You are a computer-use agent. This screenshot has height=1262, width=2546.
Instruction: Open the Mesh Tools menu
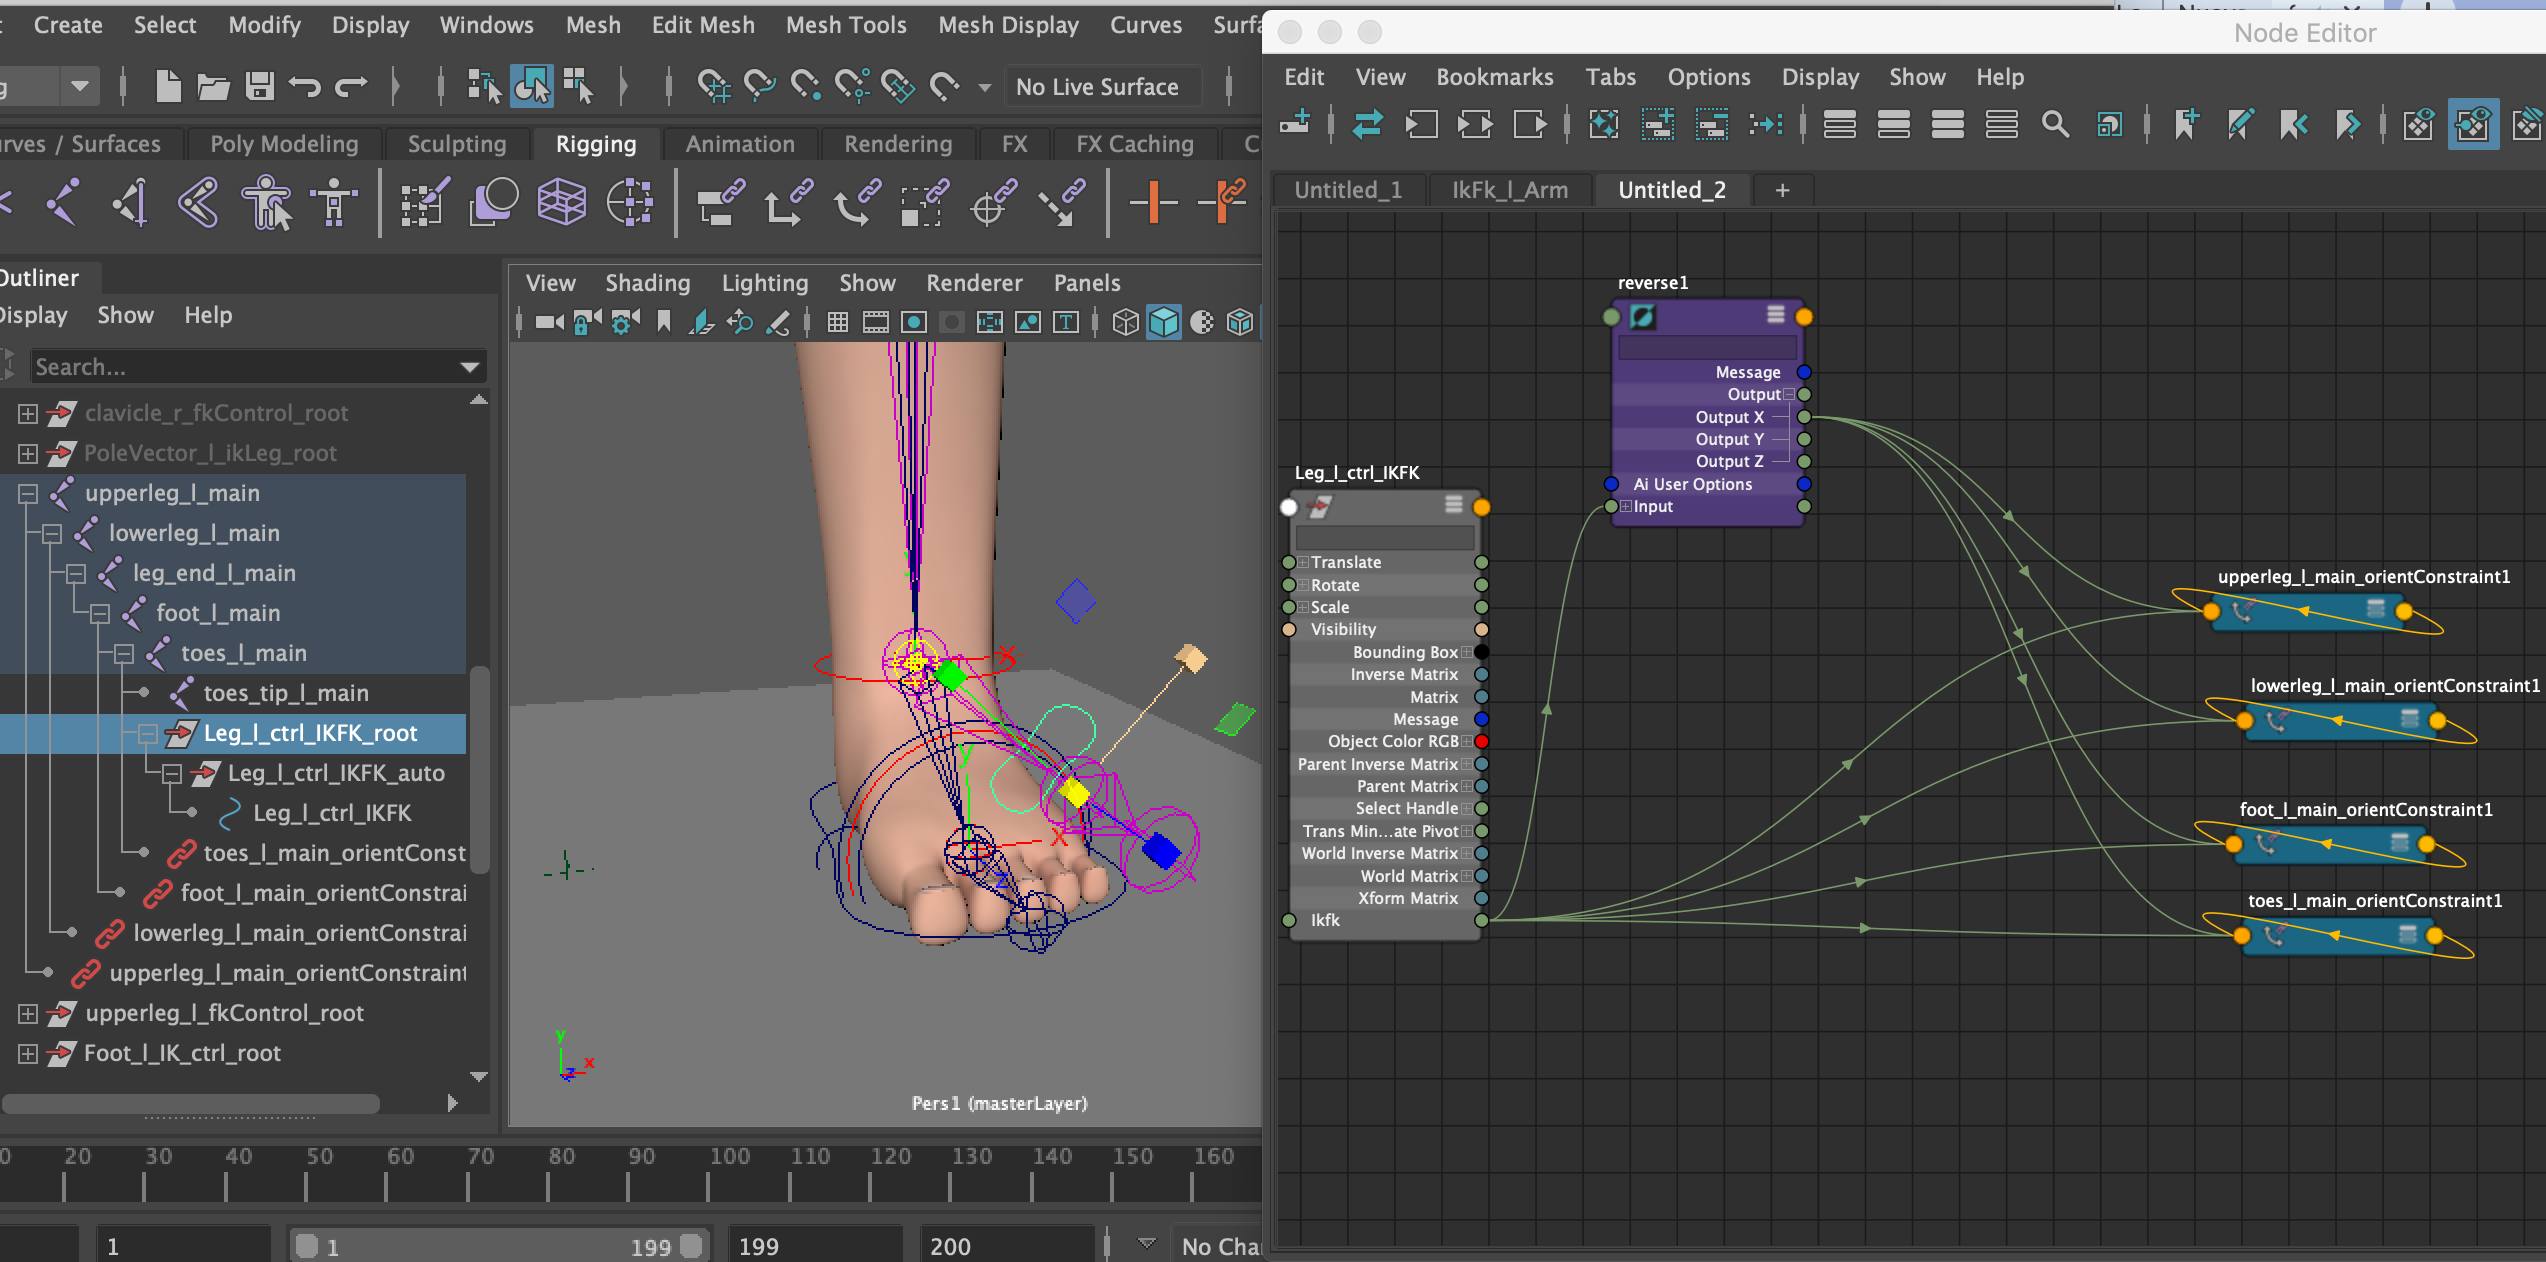coord(845,25)
